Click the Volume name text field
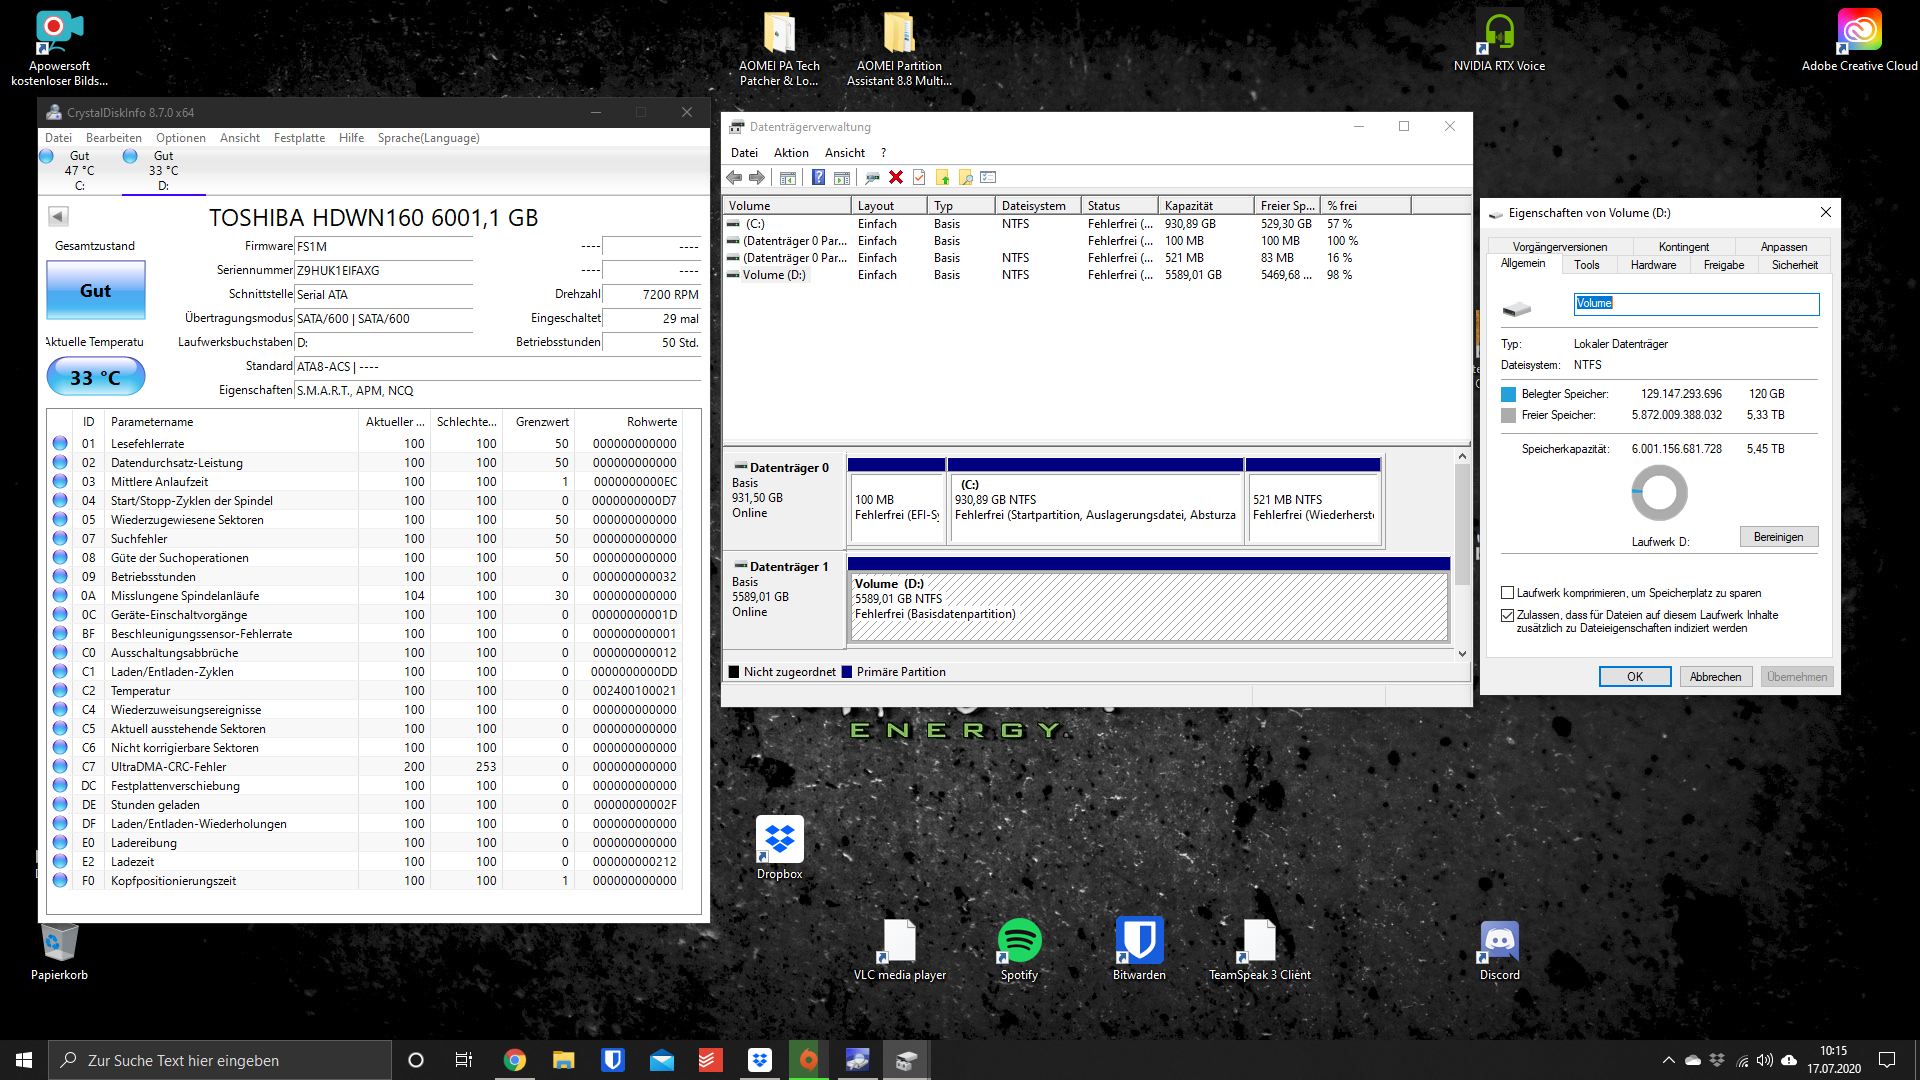This screenshot has height=1080, width=1920. pyautogui.click(x=1695, y=304)
